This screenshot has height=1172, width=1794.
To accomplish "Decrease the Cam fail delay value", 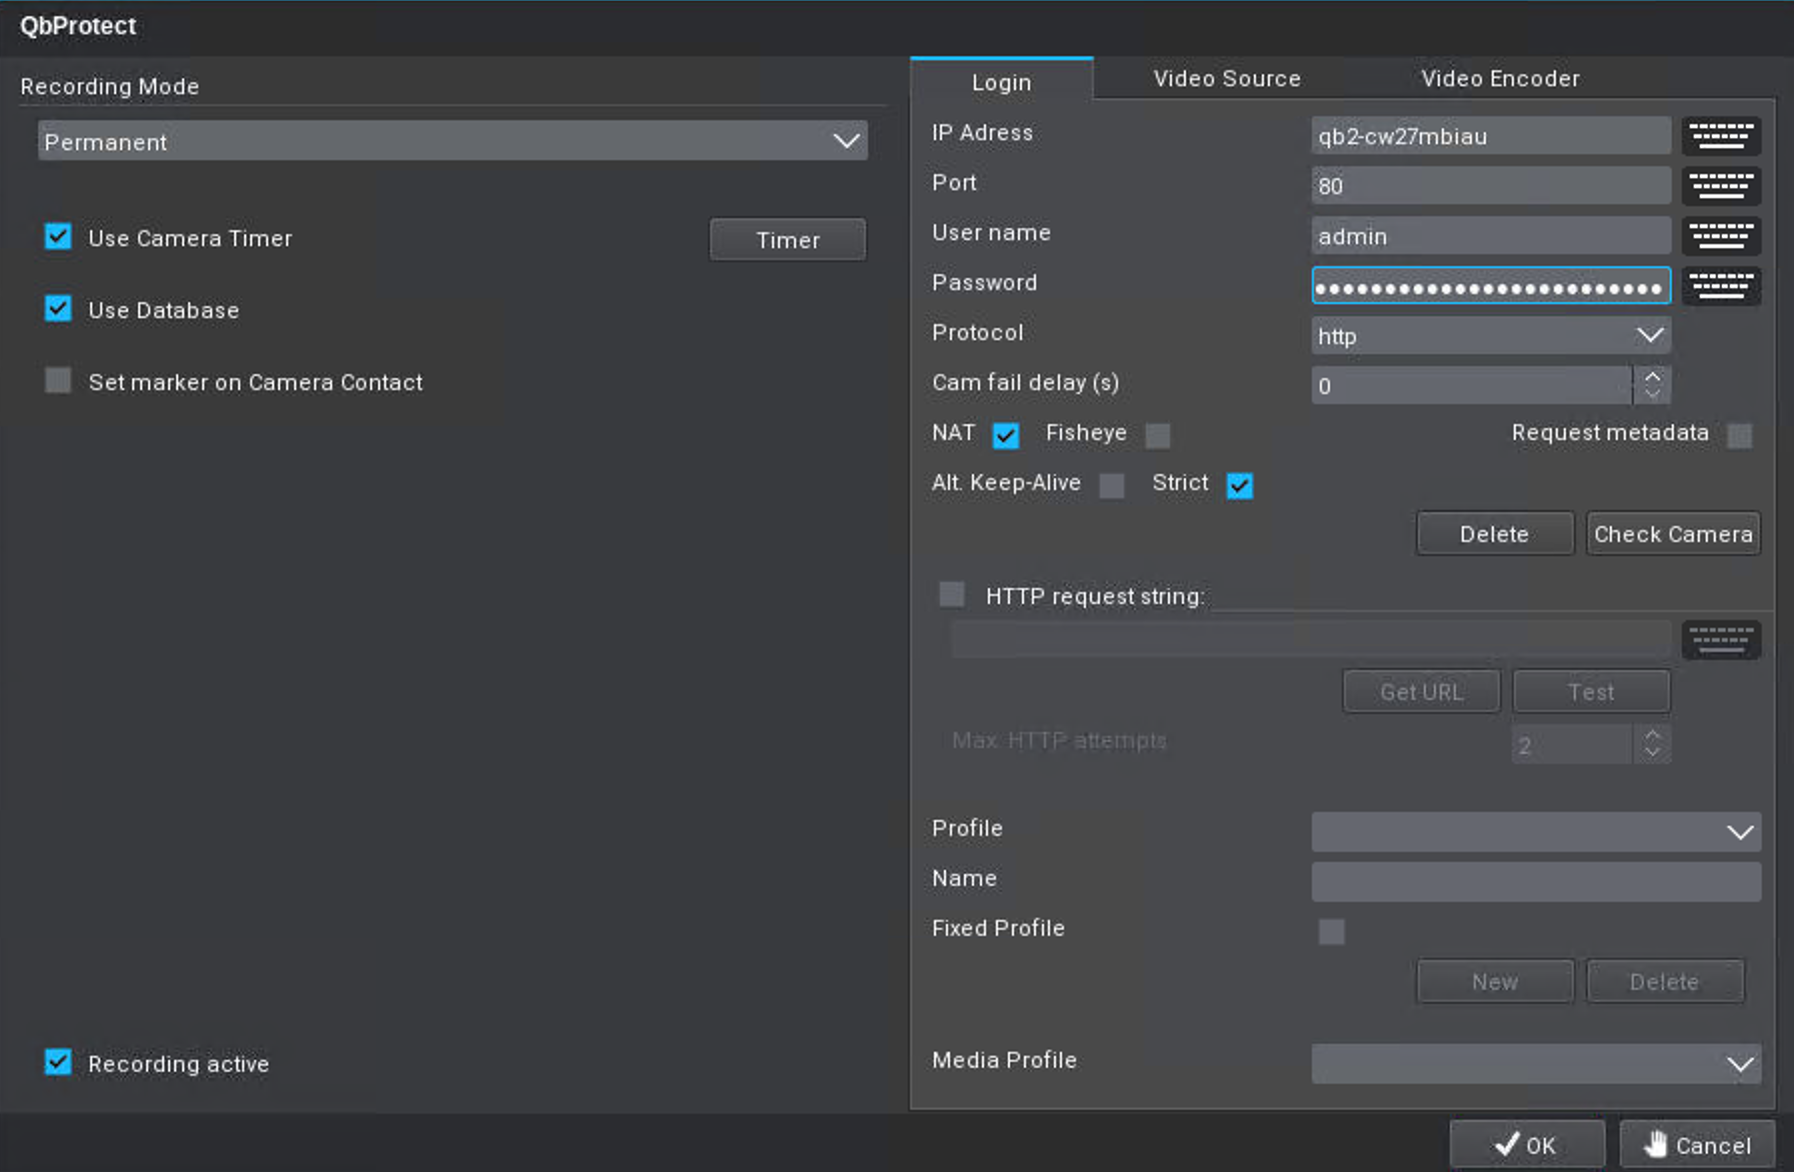I will coord(1652,395).
